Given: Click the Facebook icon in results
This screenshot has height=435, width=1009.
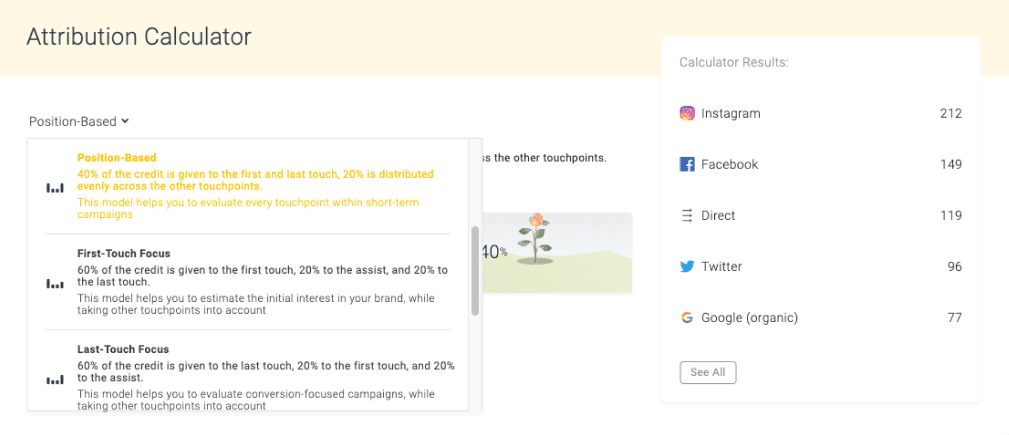Looking at the screenshot, I should point(687,164).
